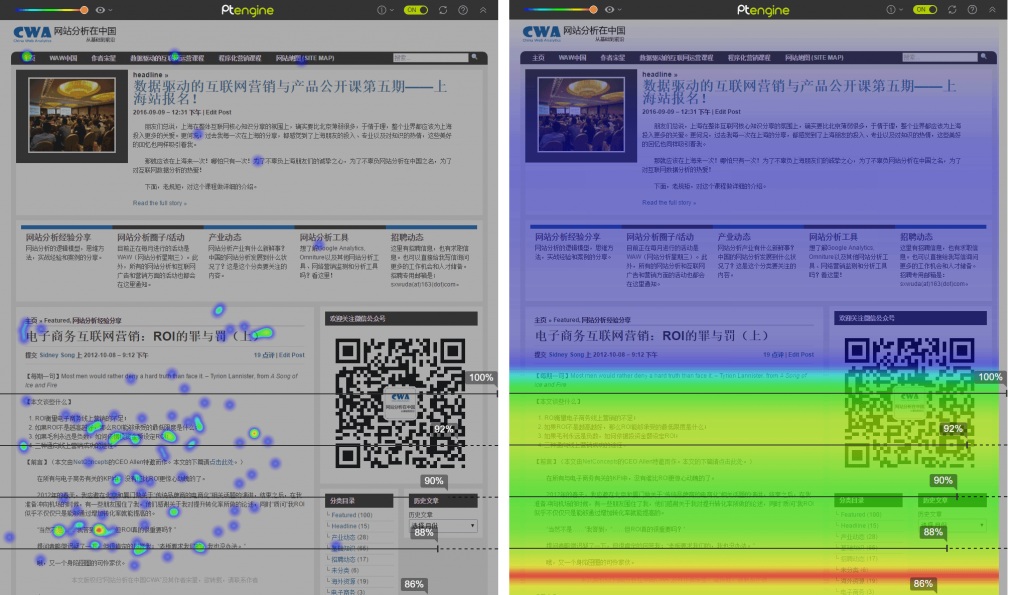The height and width of the screenshot is (595, 1024).
Task: Select WAW中国 in the right panel navigation
Action: click(x=572, y=57)
